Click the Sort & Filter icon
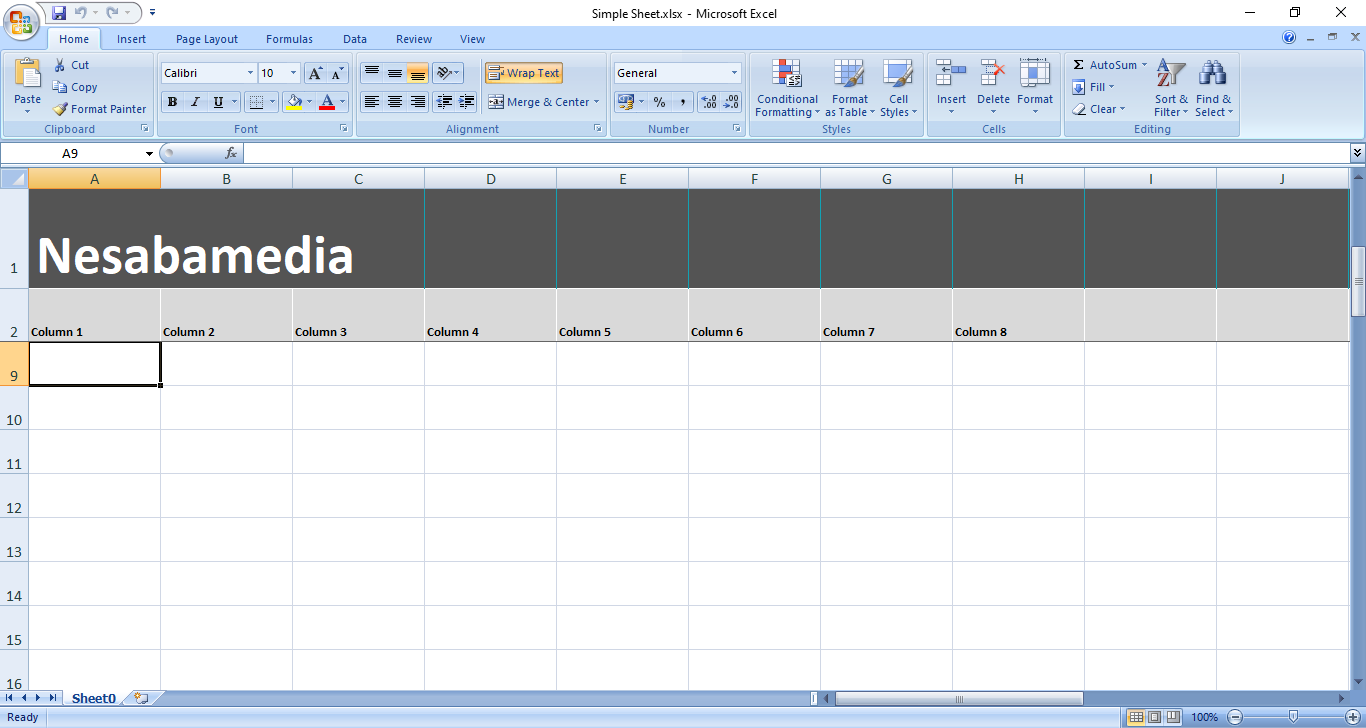This screenshot has width=1366, height=728. pos(1170,74)
